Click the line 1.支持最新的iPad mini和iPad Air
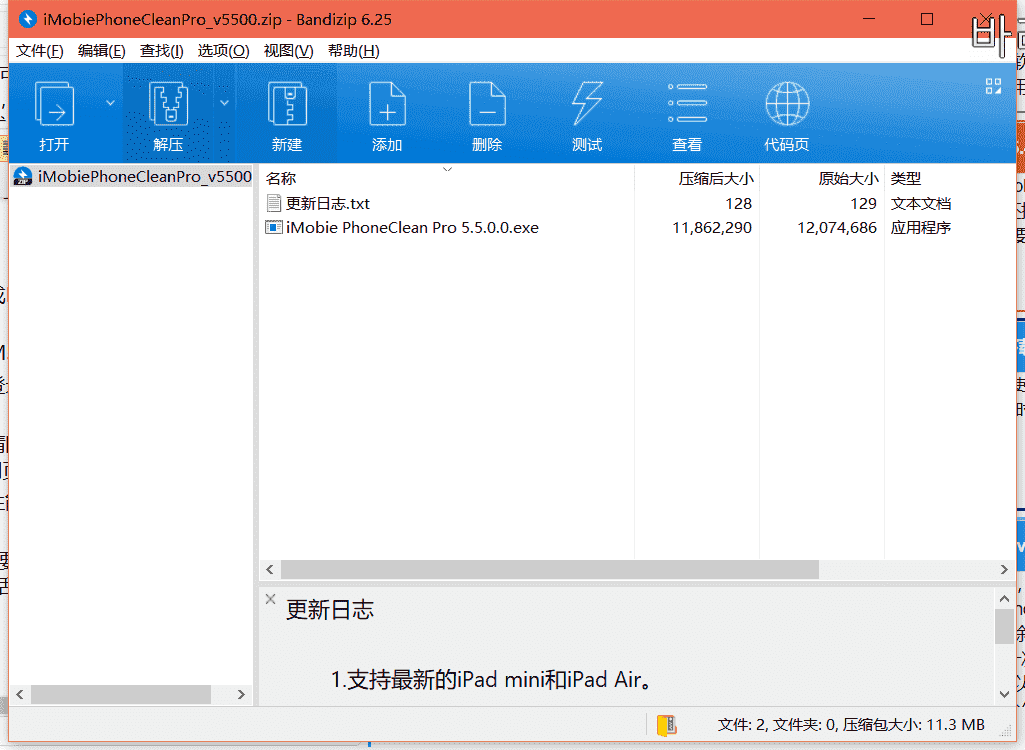Screen dimensions: 1025x750 point(492,680)
